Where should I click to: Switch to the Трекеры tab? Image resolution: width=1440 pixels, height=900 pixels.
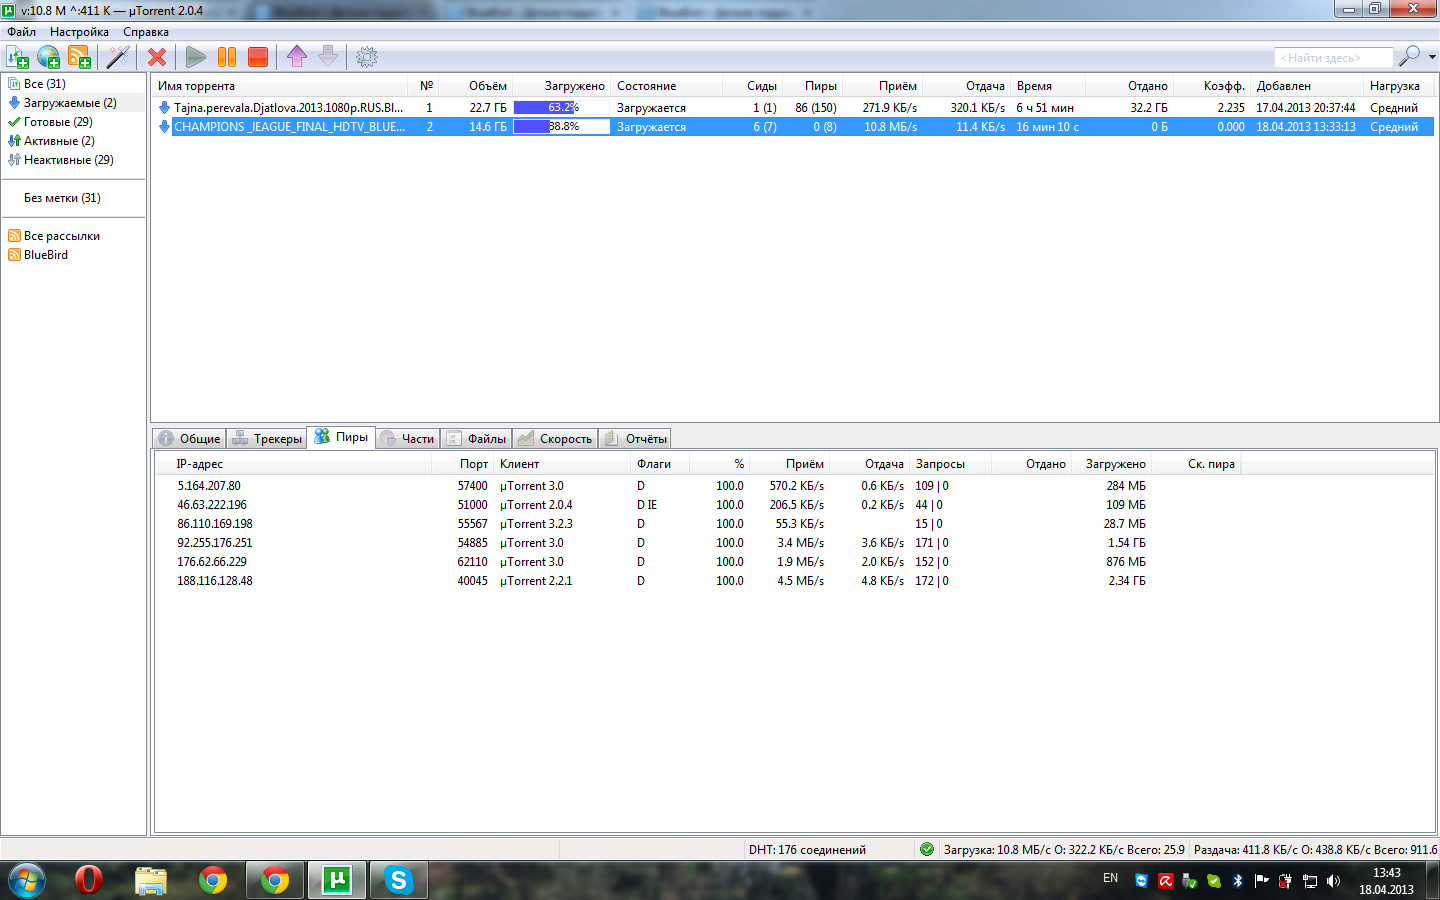coord(267,439)
